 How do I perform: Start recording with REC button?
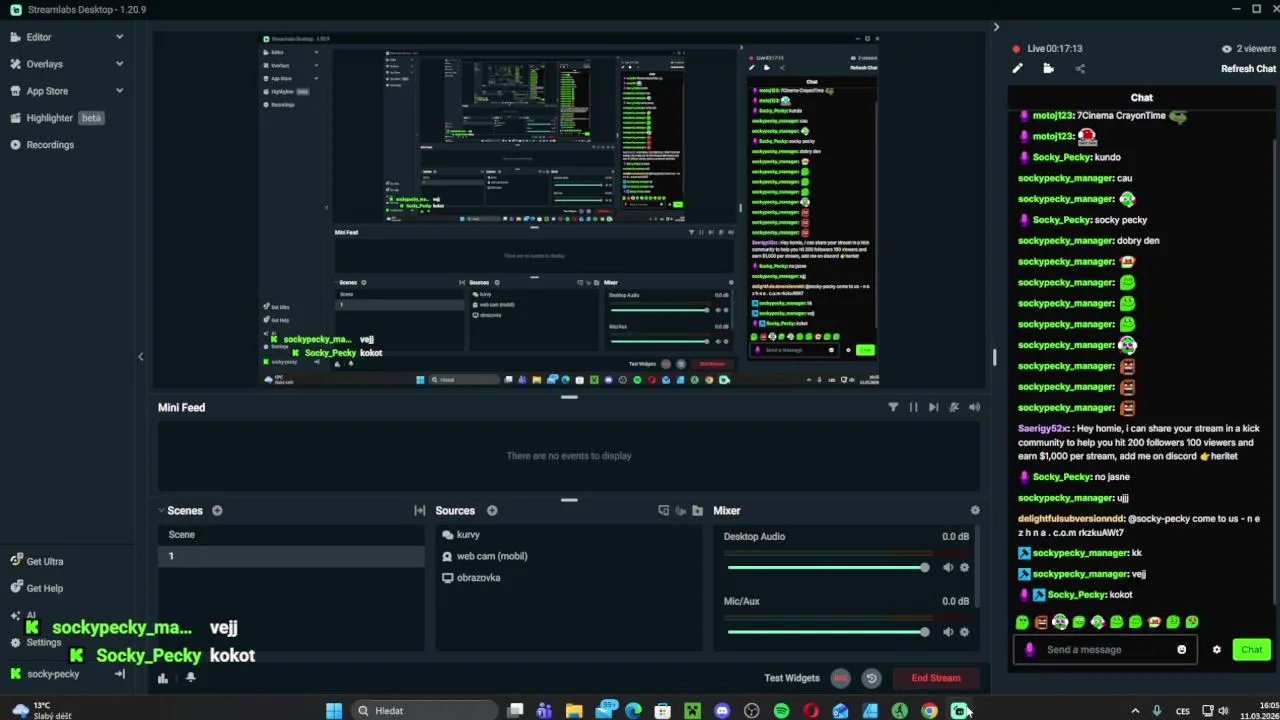(841, 678)
